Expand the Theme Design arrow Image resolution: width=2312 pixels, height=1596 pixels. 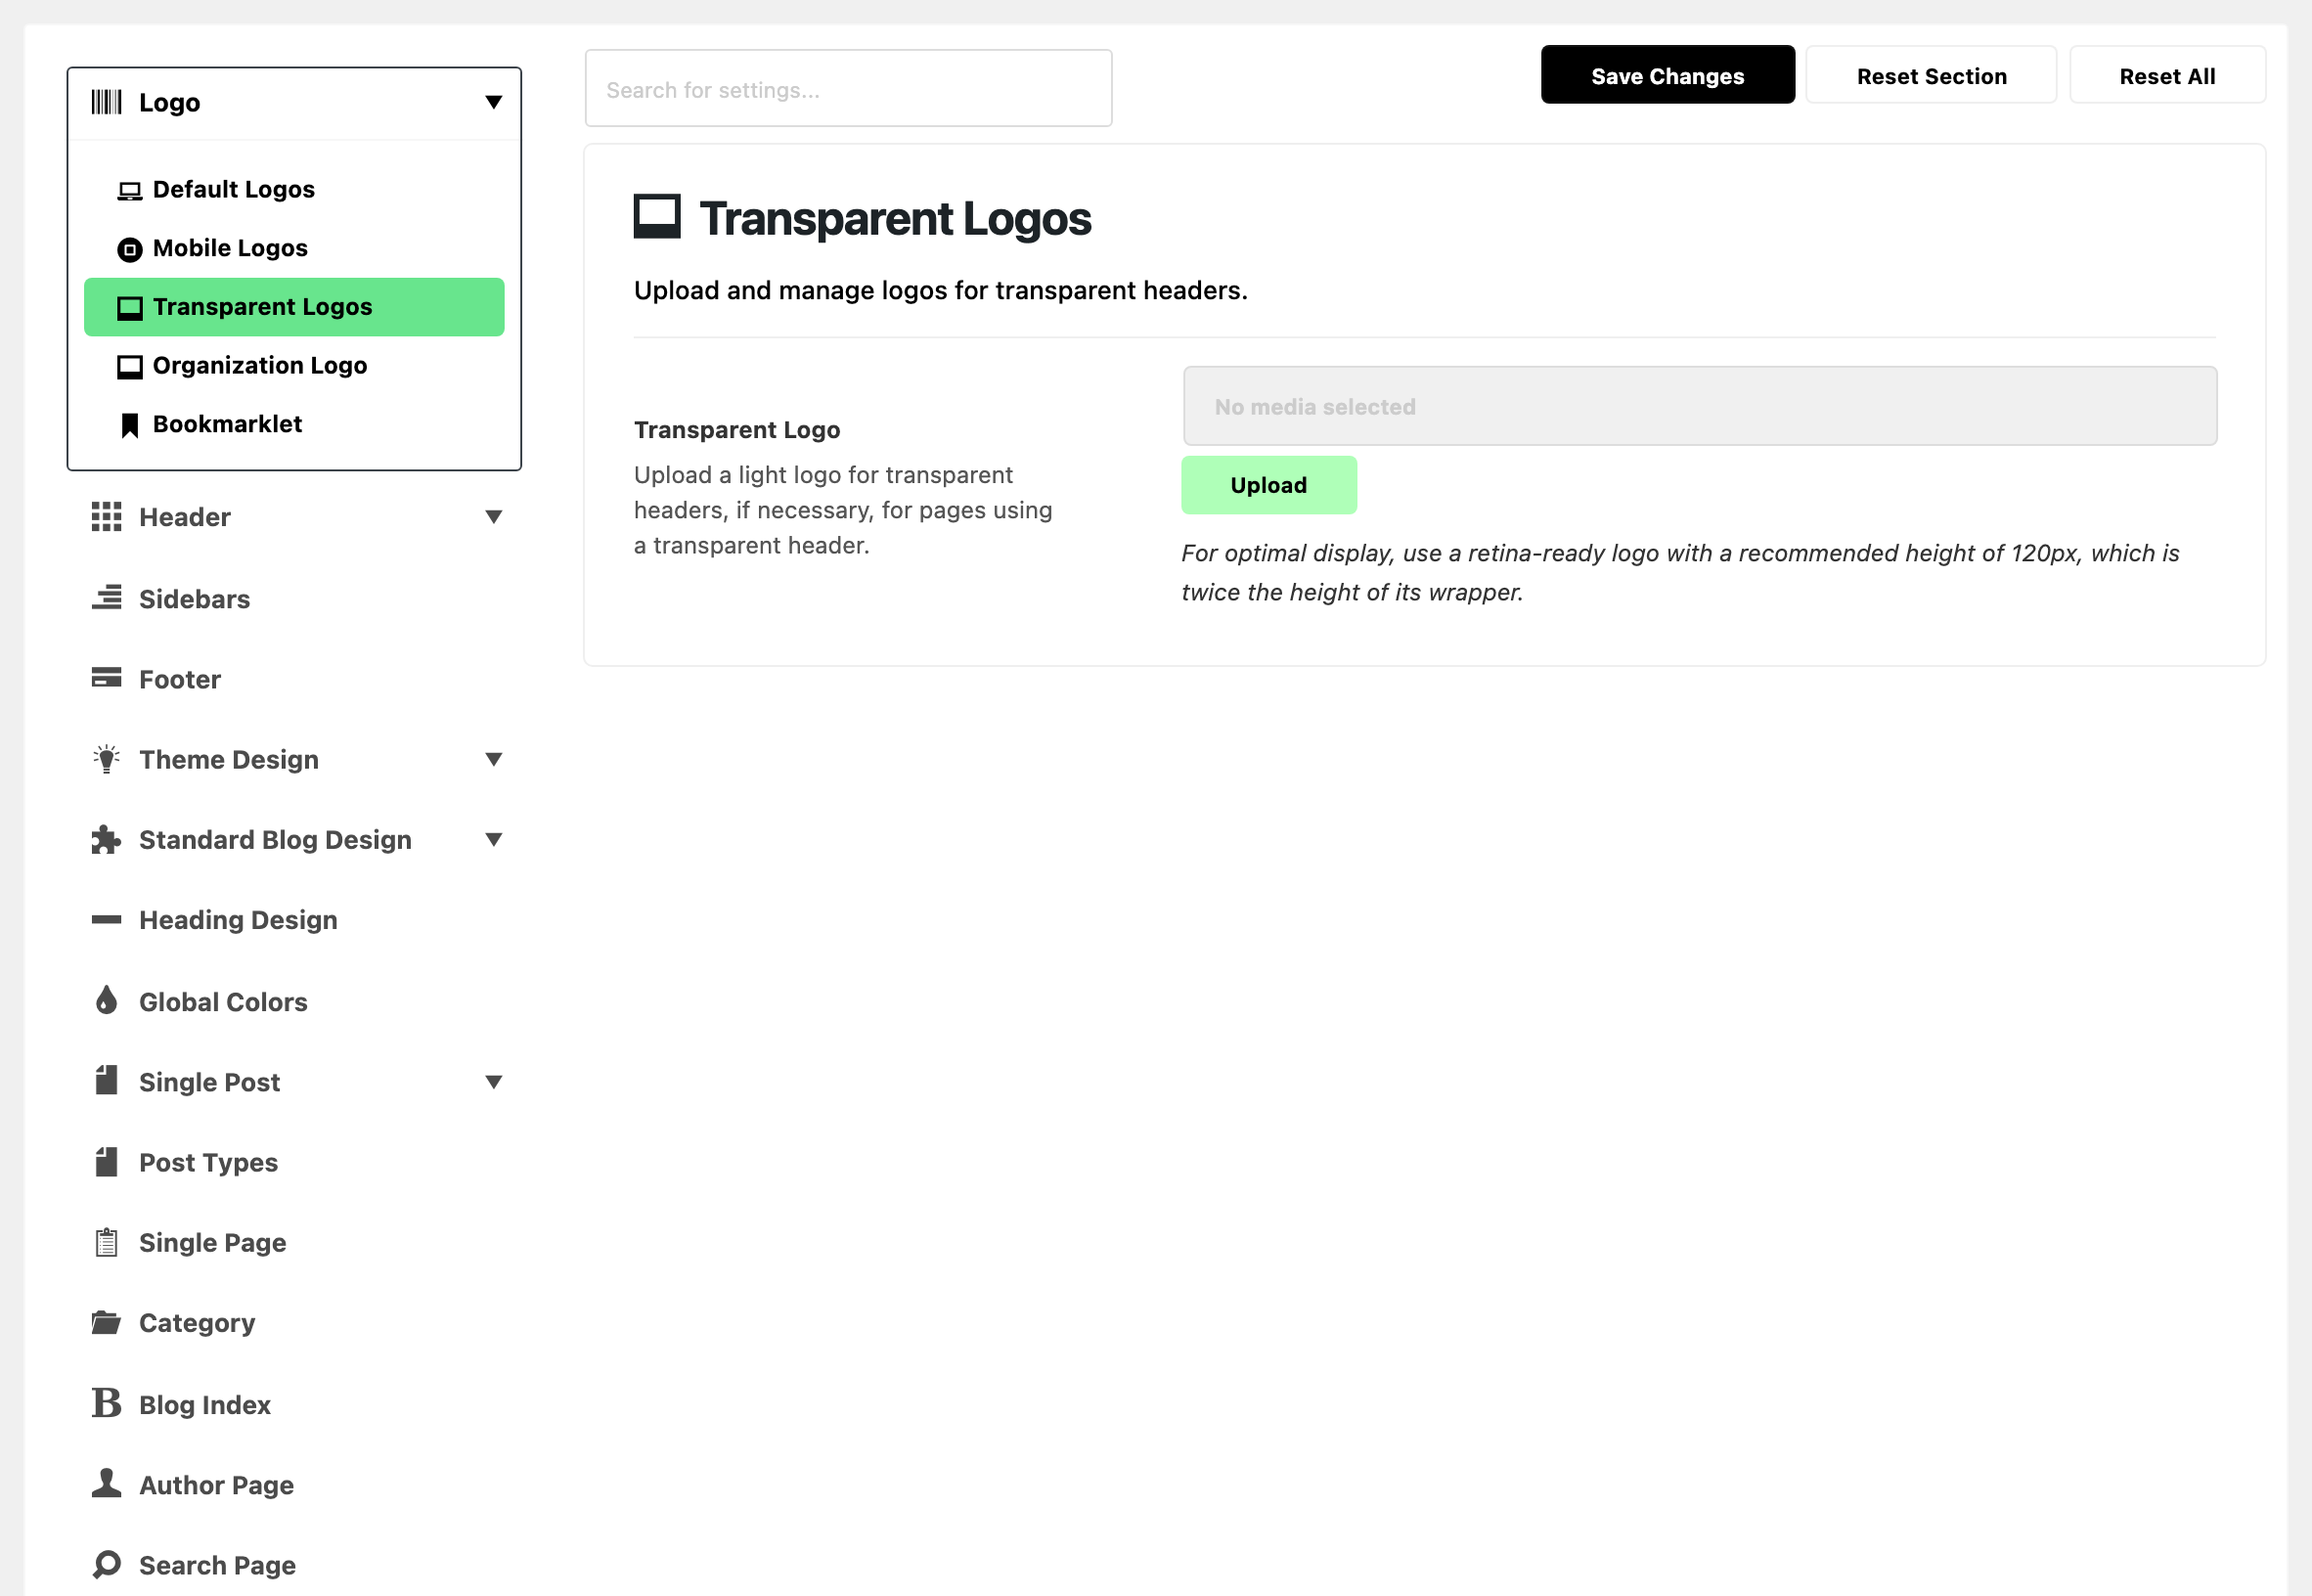click(494, 760)
